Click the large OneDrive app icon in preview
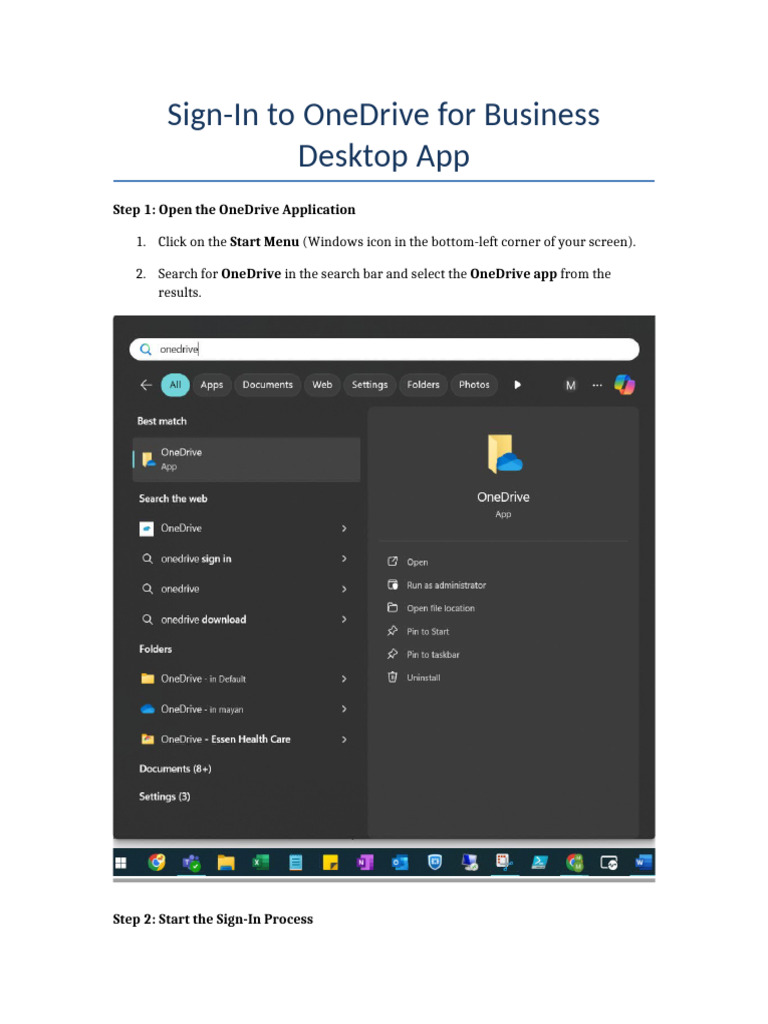The height and width of the screenshot is (1024, 768). click(x=504, y=454)
